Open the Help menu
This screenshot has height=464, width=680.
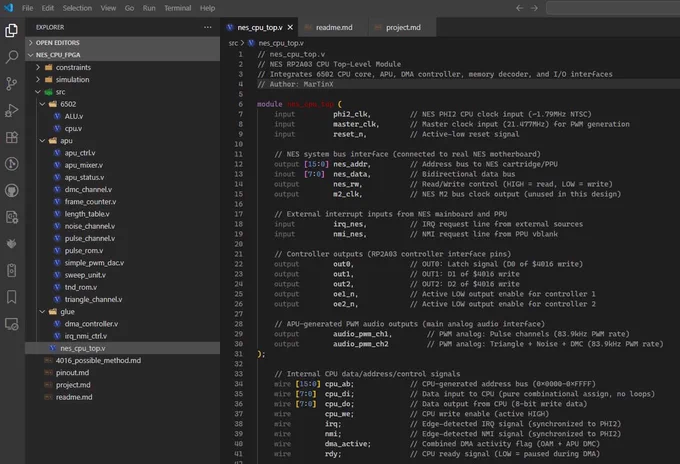207,8
